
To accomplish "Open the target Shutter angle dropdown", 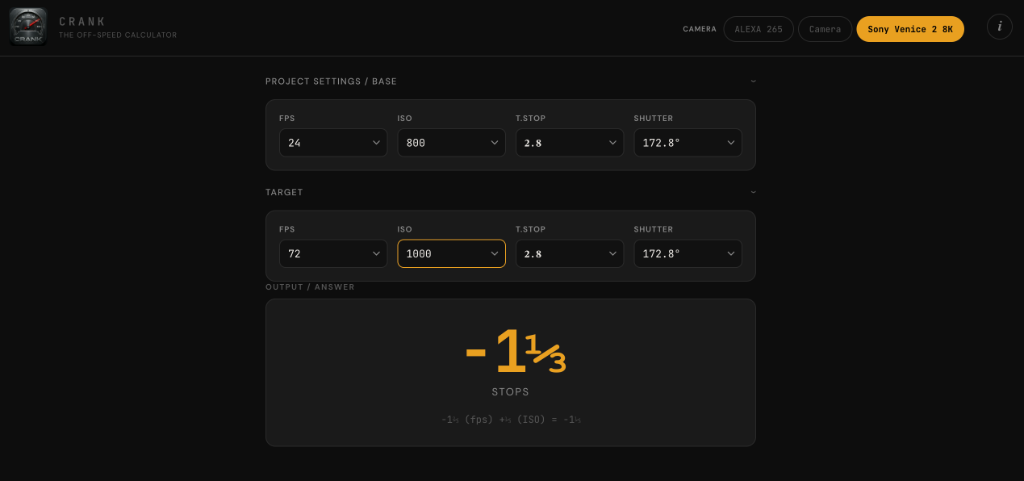I will (687, 254).
